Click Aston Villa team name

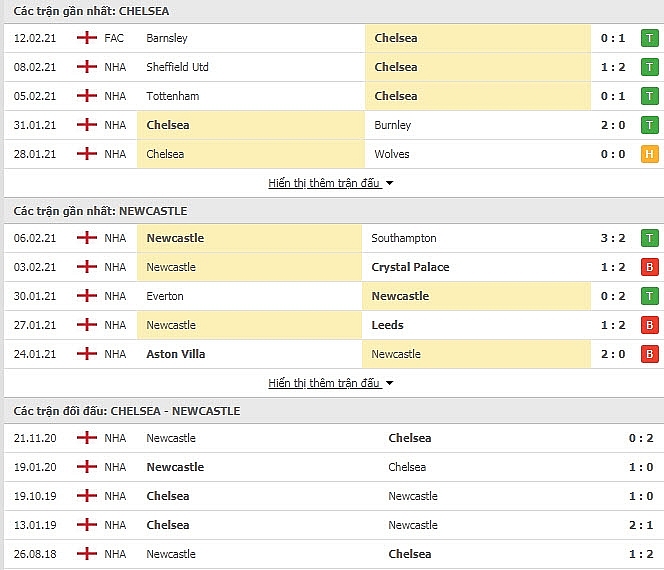(176, 354)
